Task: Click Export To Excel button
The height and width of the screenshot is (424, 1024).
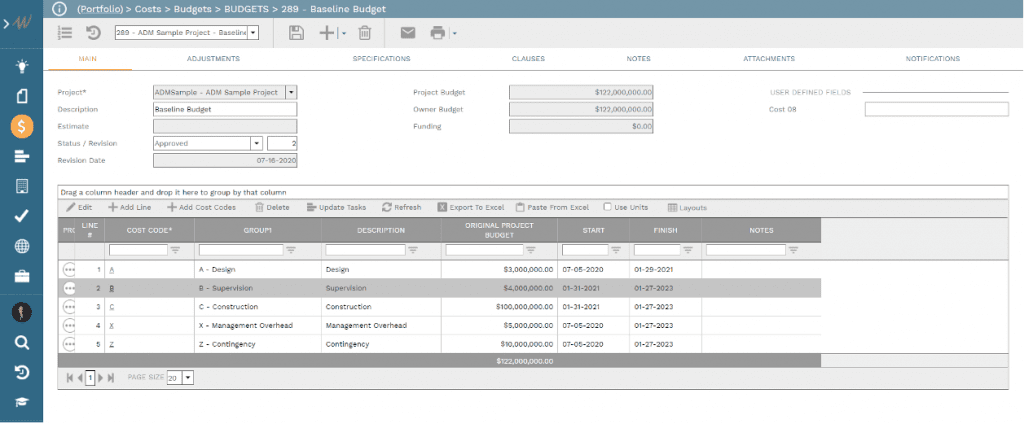Action: [x=472, y=207]
